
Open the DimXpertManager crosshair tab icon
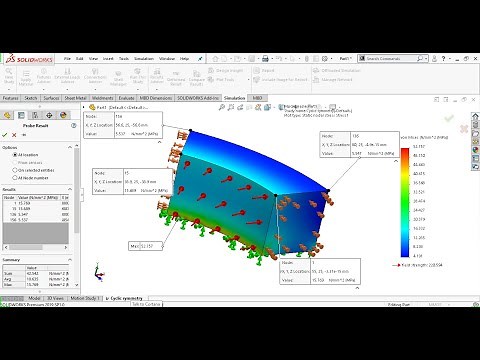tap(49, 115)
